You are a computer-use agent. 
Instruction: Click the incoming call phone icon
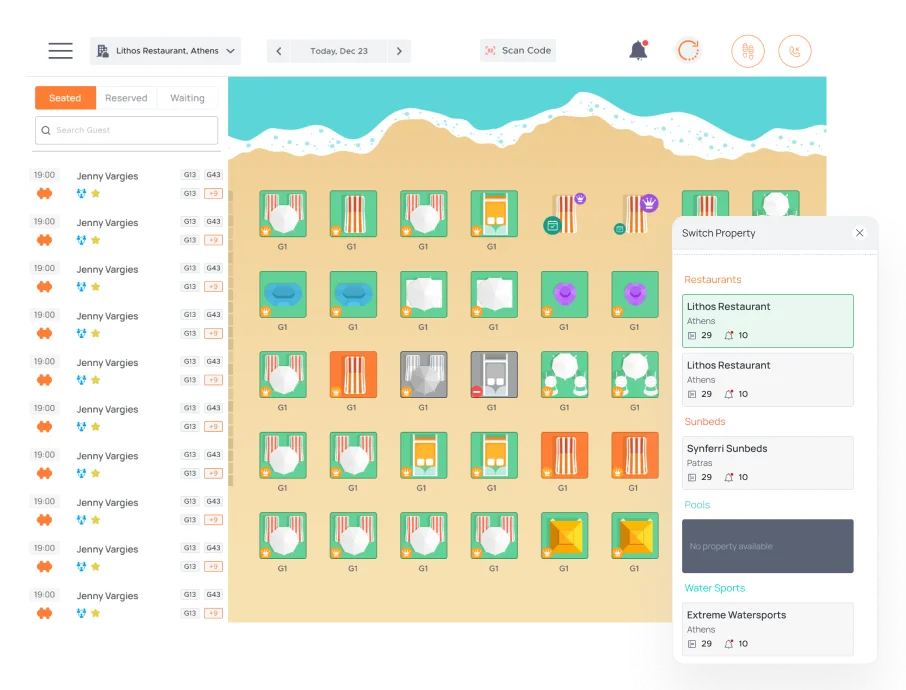tap(794, 51)
